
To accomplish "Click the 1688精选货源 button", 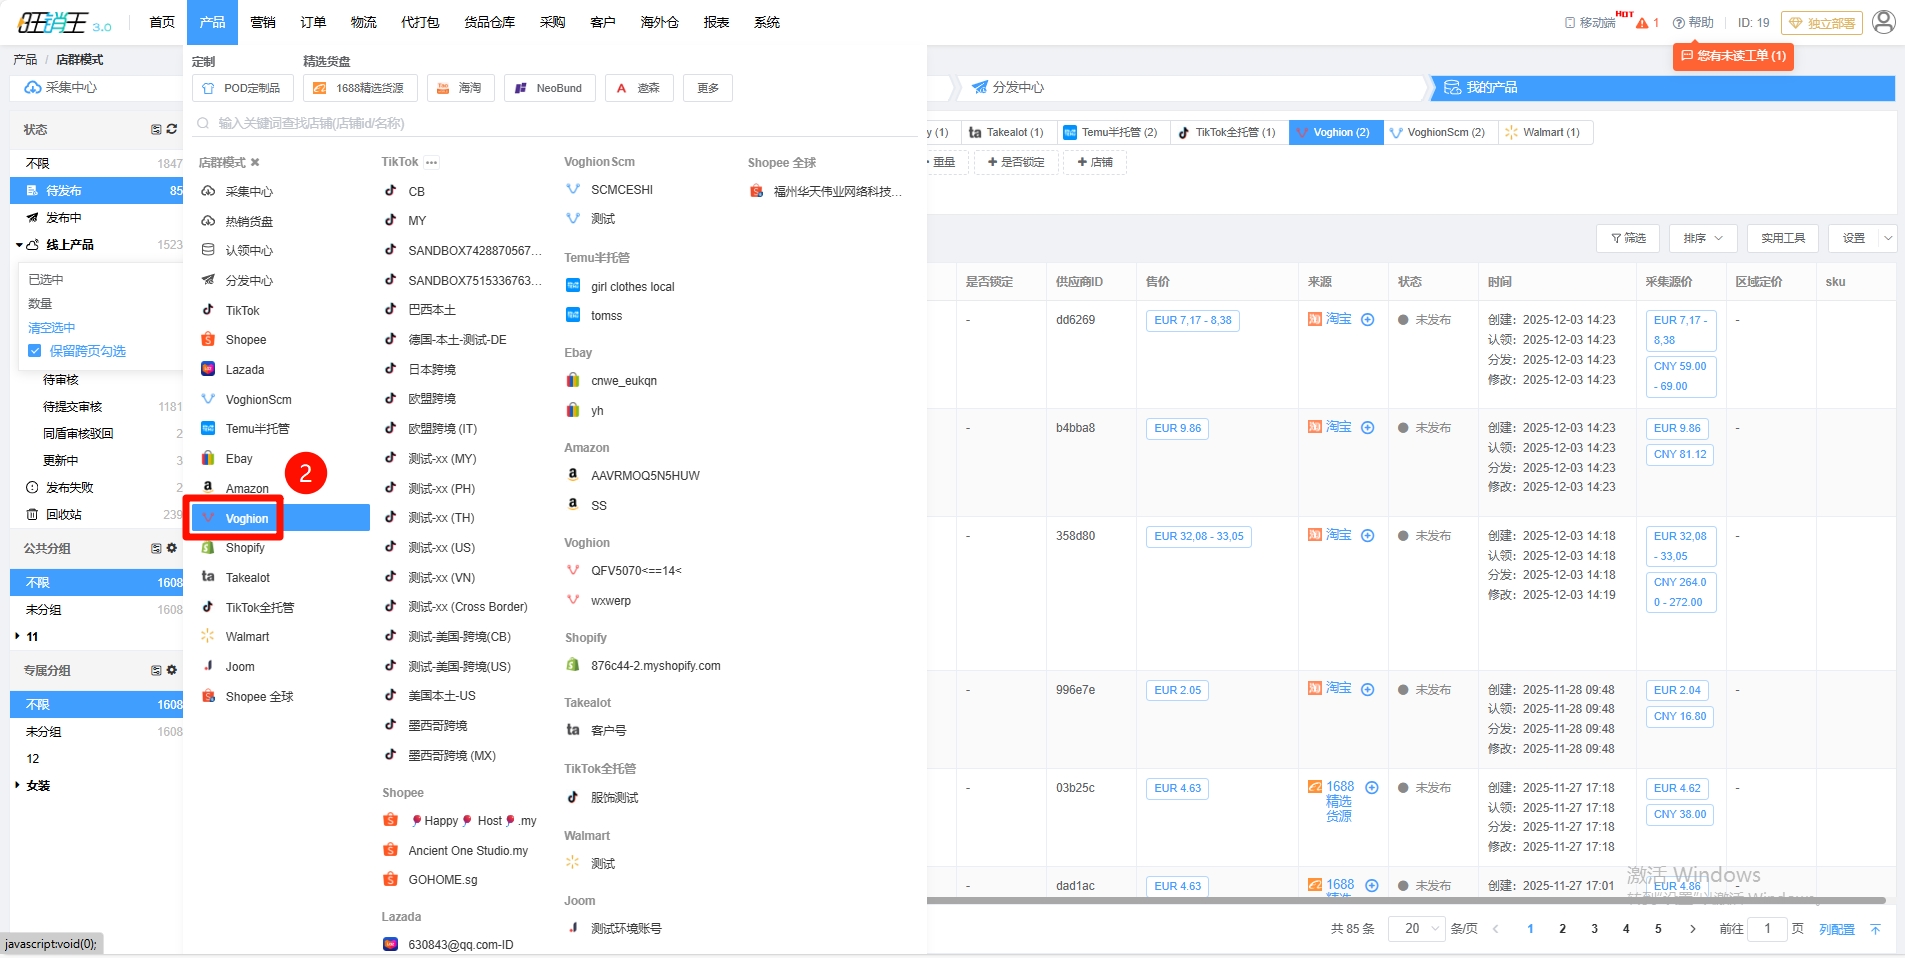I will point(359,88).
